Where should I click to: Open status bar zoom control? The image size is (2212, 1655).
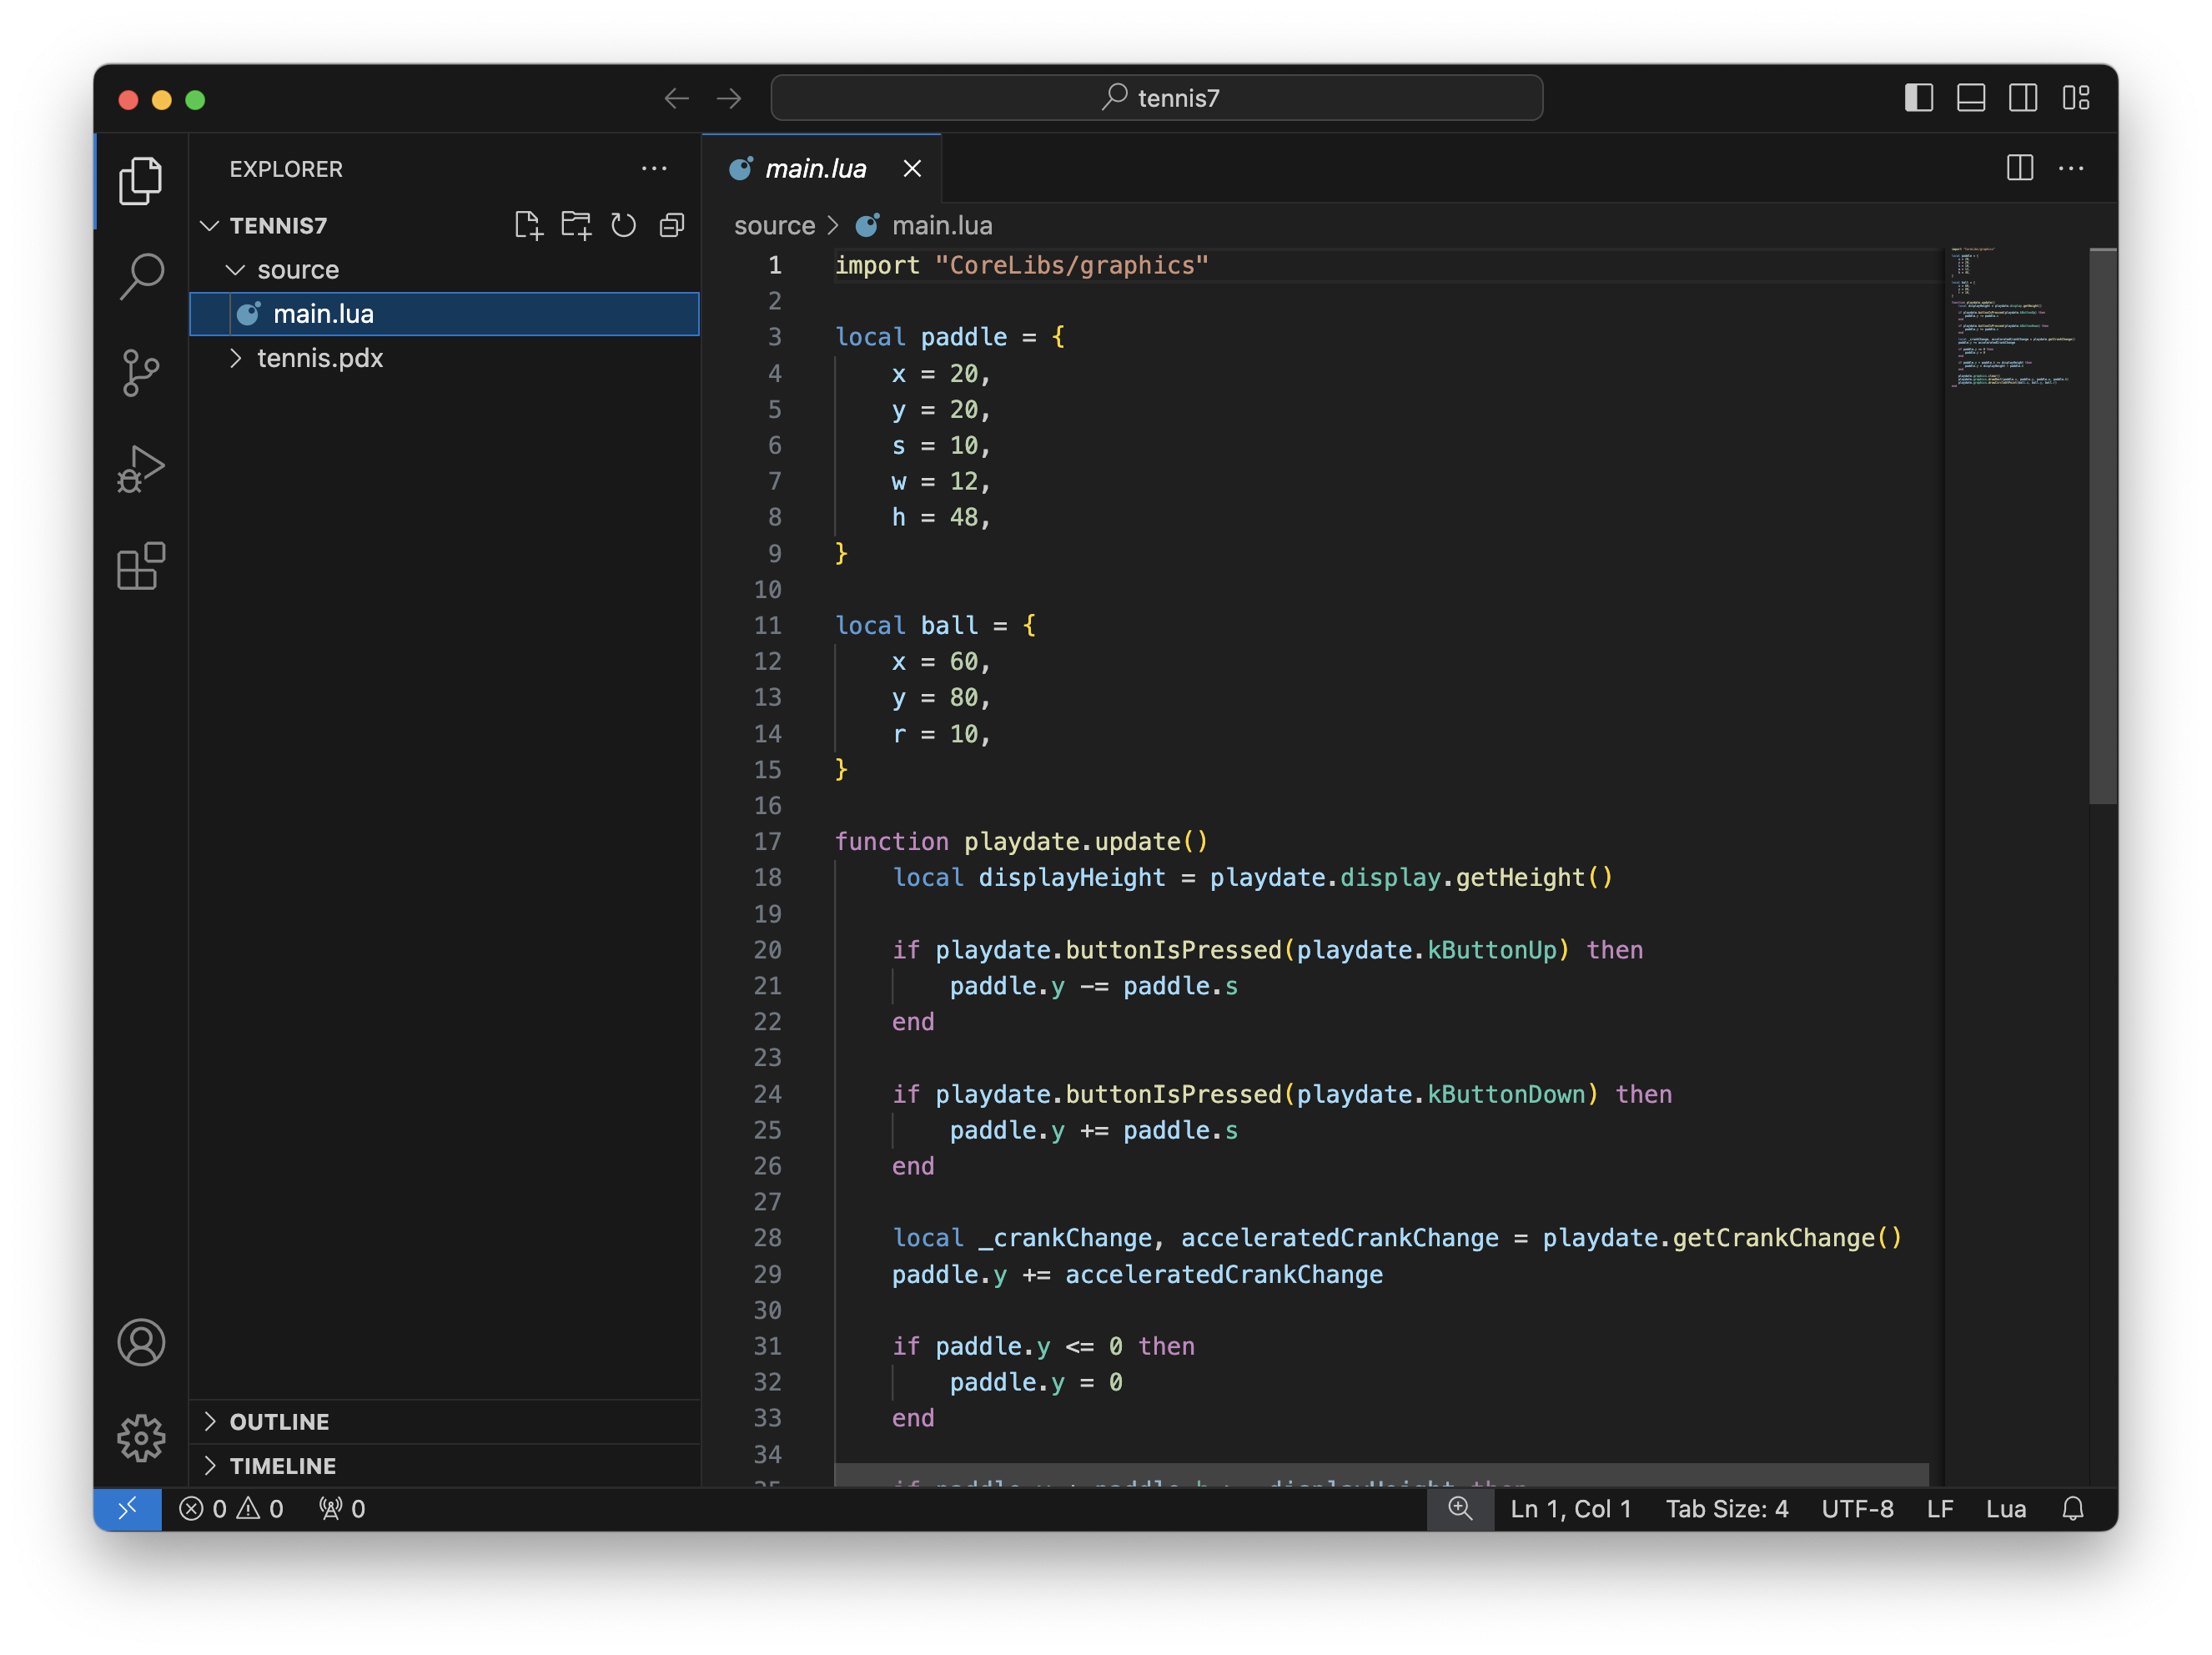tap(1460, 1508)
